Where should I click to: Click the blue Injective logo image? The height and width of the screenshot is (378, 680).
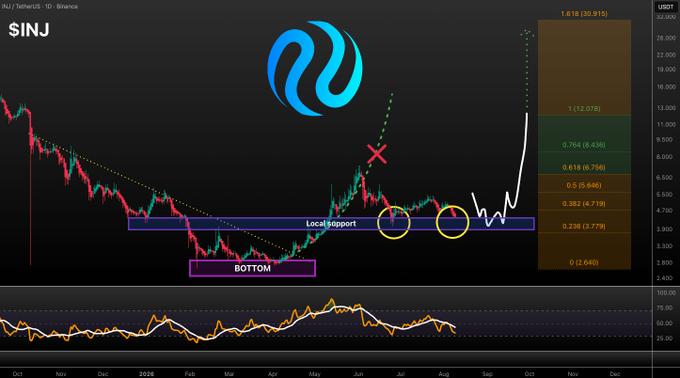[x=315, y=68]
